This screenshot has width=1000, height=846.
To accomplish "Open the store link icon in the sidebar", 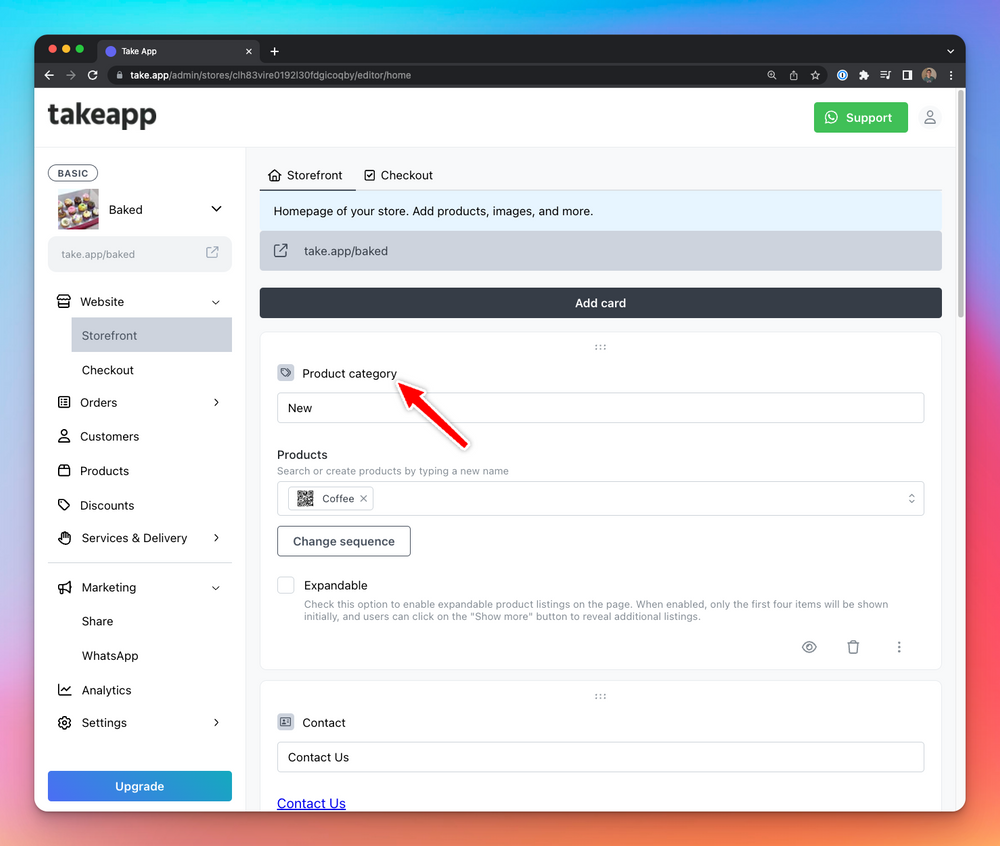I will click(212, 253).
